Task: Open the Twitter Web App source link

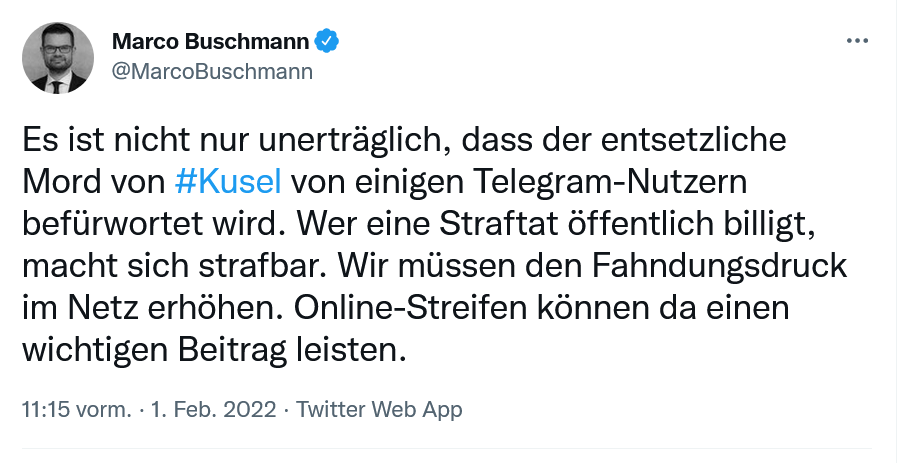Action: (380, 410)
